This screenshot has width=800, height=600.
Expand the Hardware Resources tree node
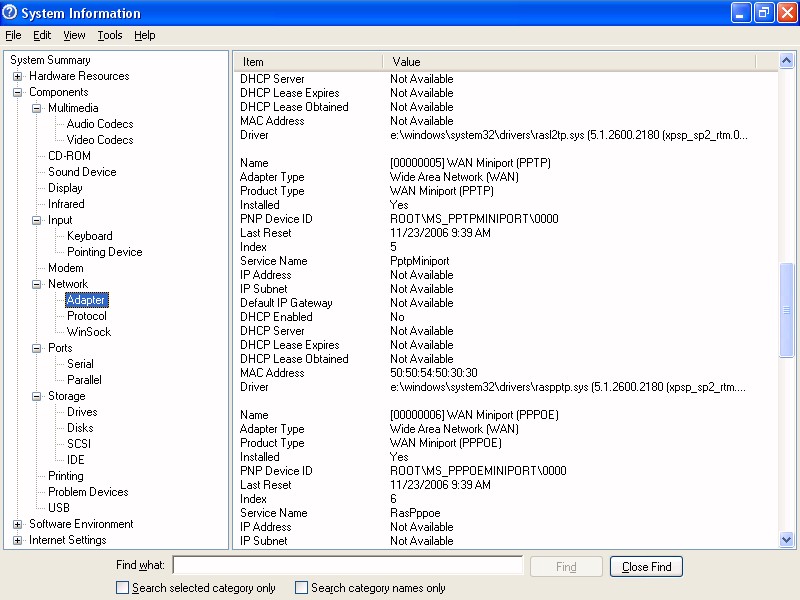click(x=18, y=76)
